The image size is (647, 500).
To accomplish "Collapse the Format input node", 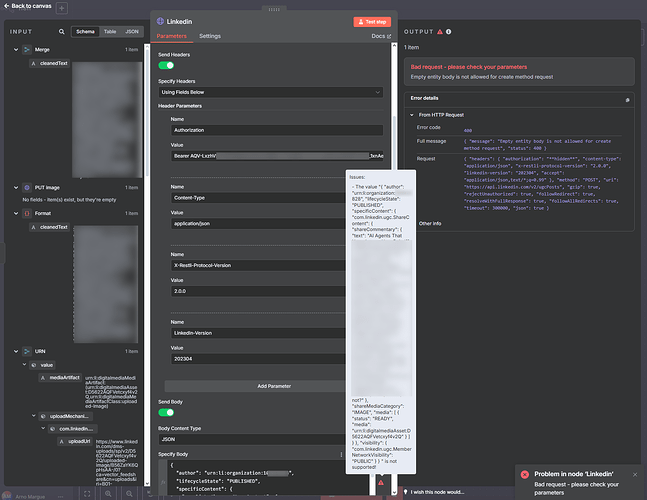I will pos(16,213).
